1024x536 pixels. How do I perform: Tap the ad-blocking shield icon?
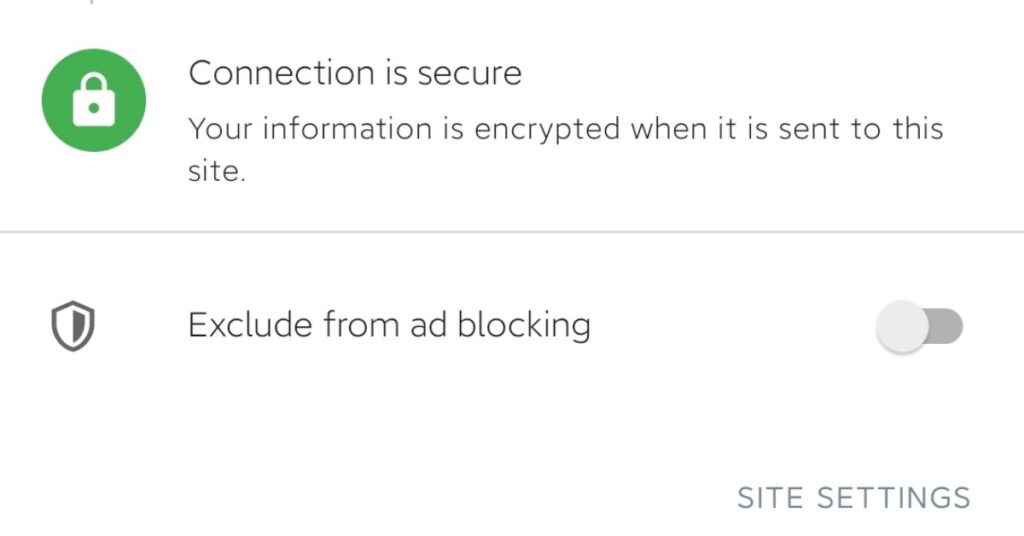click(x=73, y=326)
